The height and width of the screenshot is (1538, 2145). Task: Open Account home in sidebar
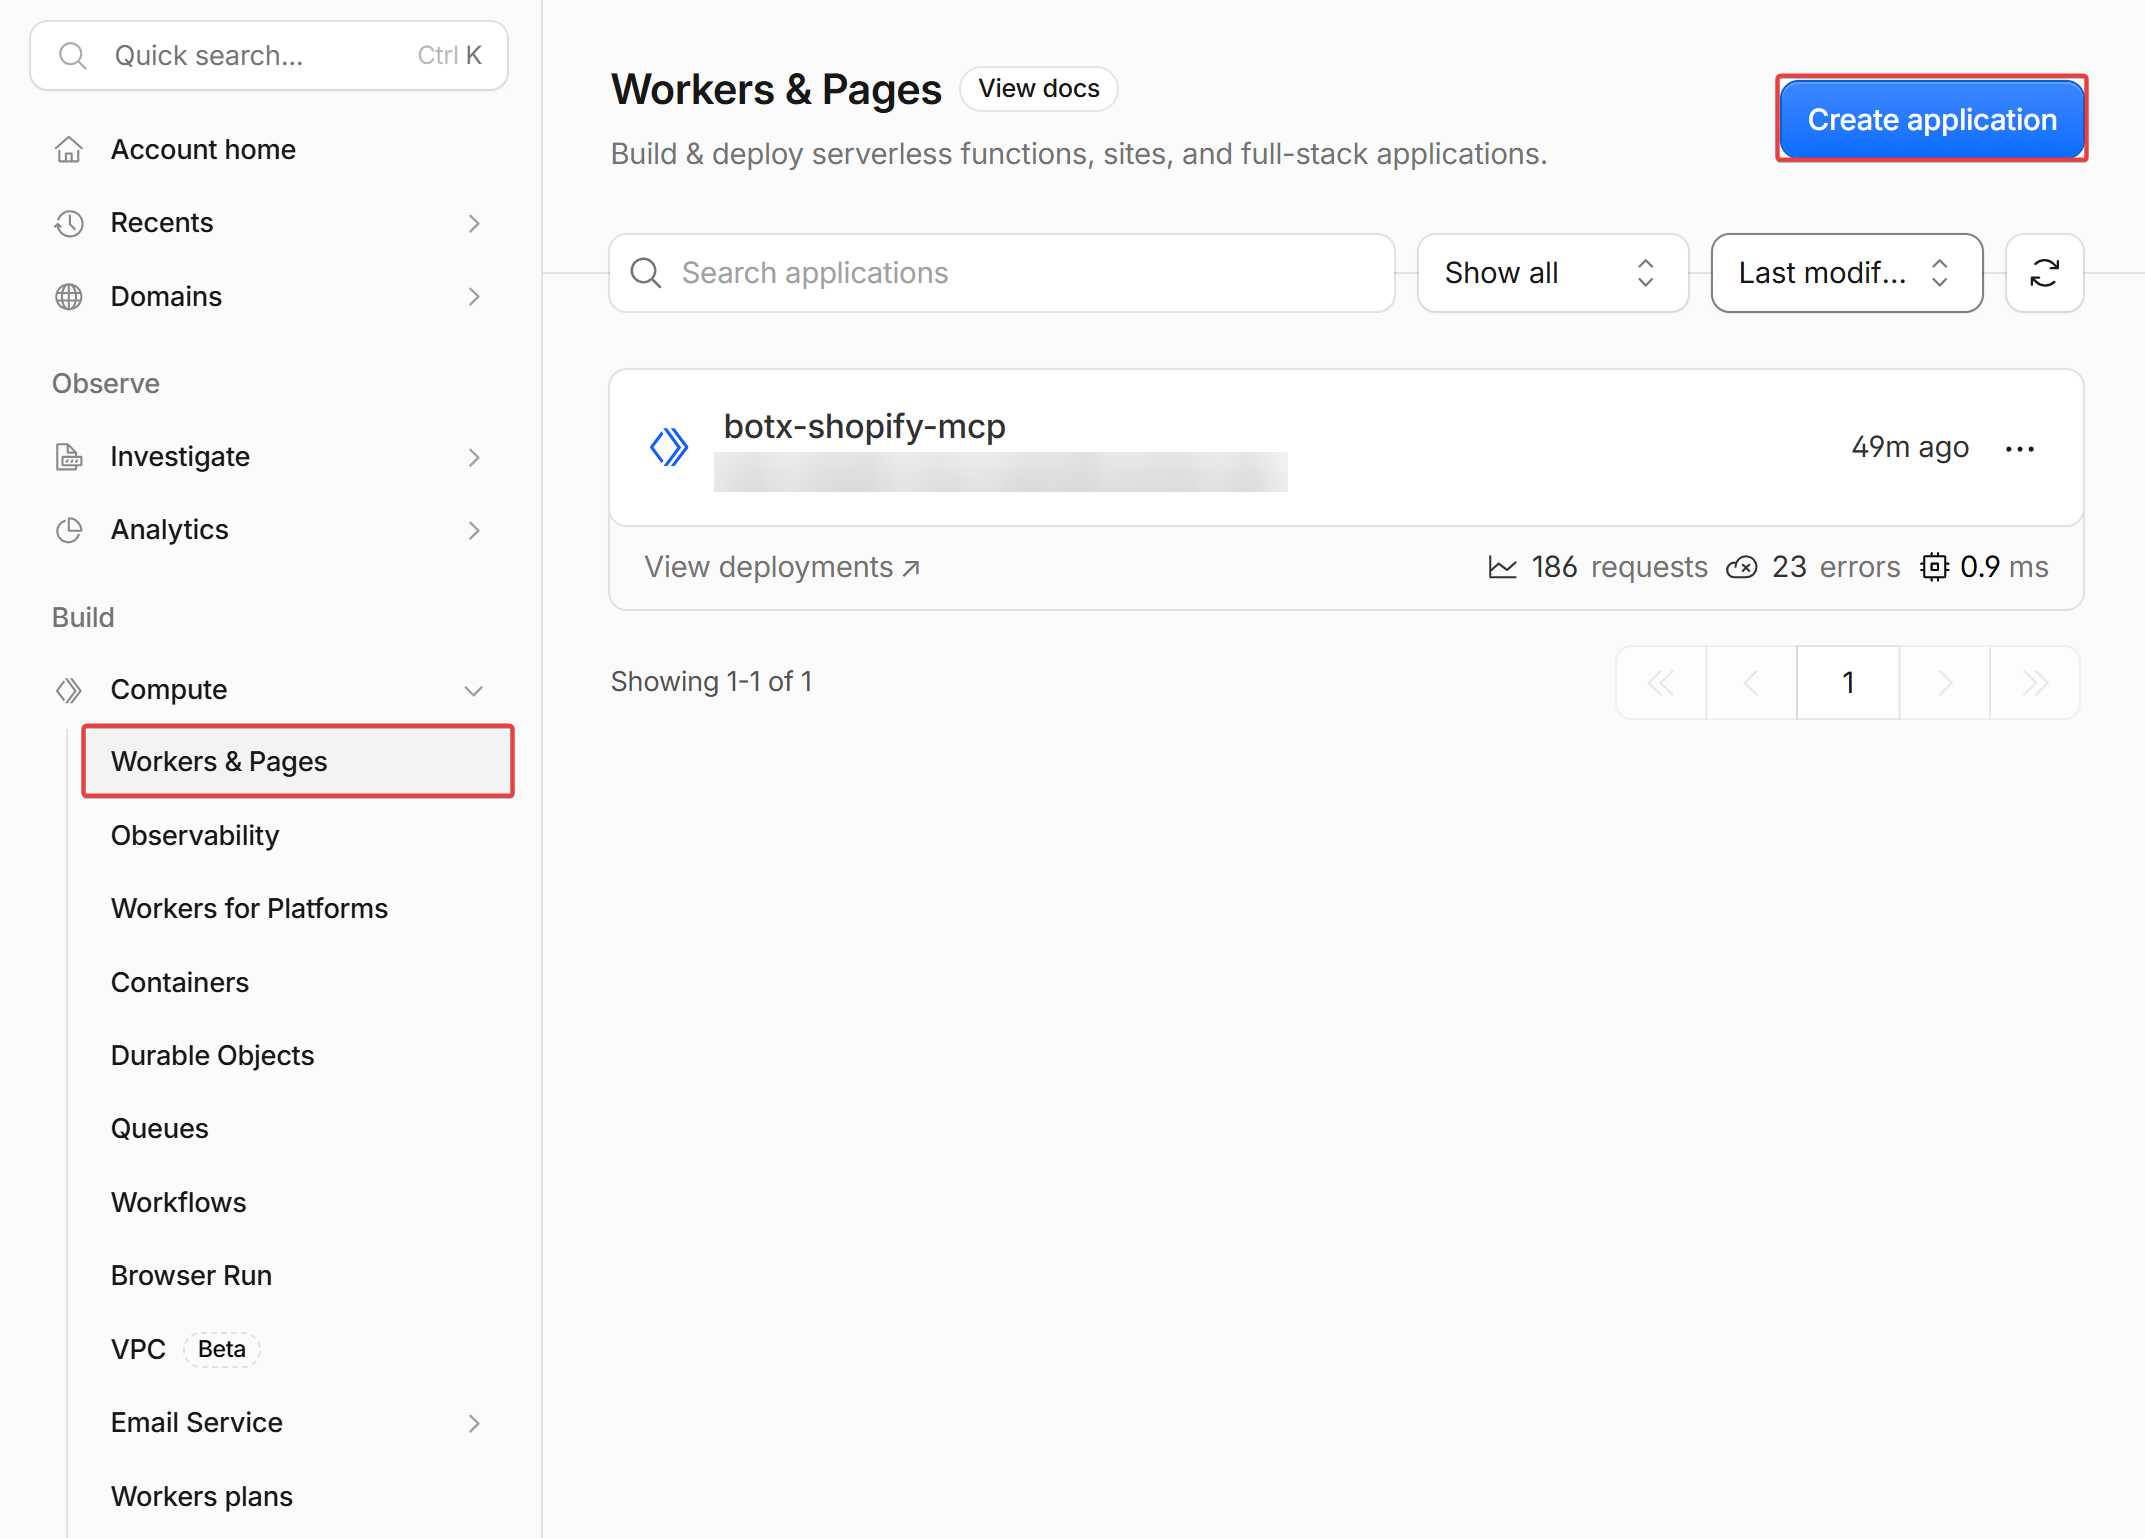click(203, 149)
